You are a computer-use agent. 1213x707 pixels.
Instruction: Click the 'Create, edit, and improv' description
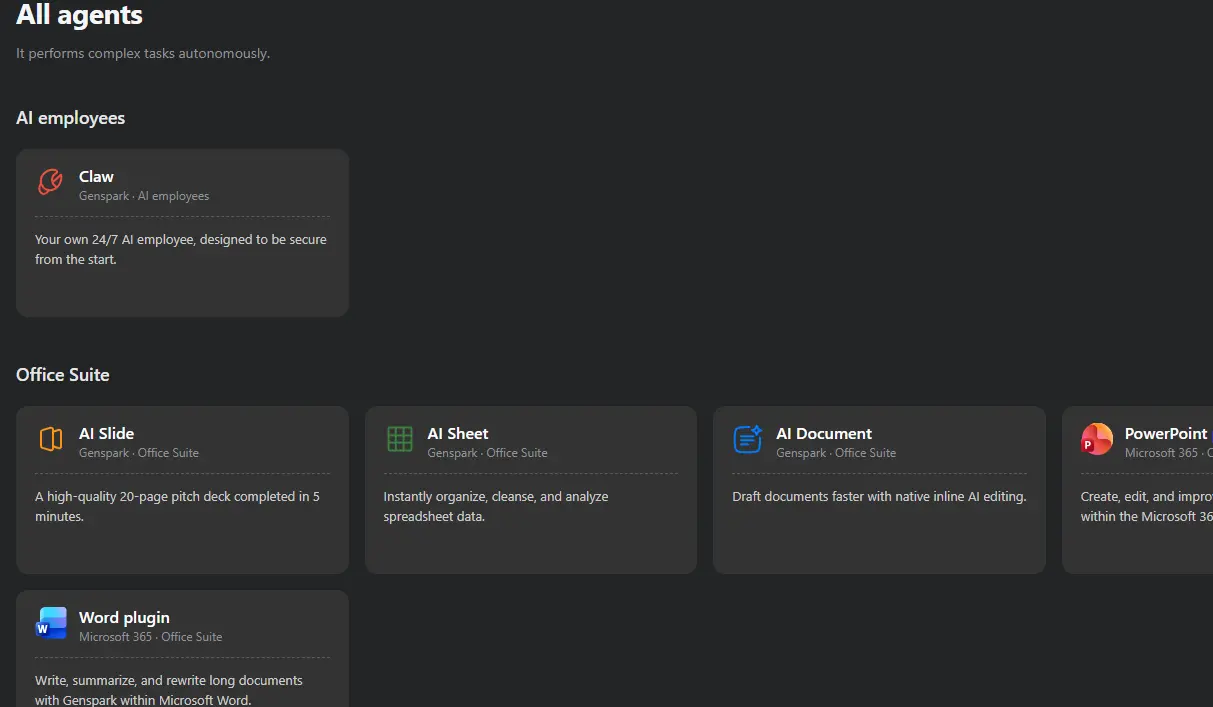pos(1146,507)
